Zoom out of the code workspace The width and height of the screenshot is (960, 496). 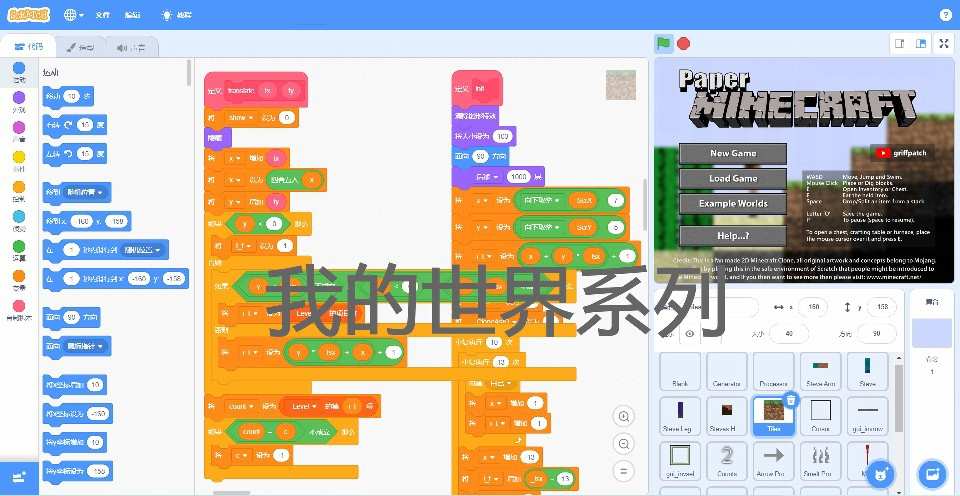pyautogui.click(x=624, y=443)
